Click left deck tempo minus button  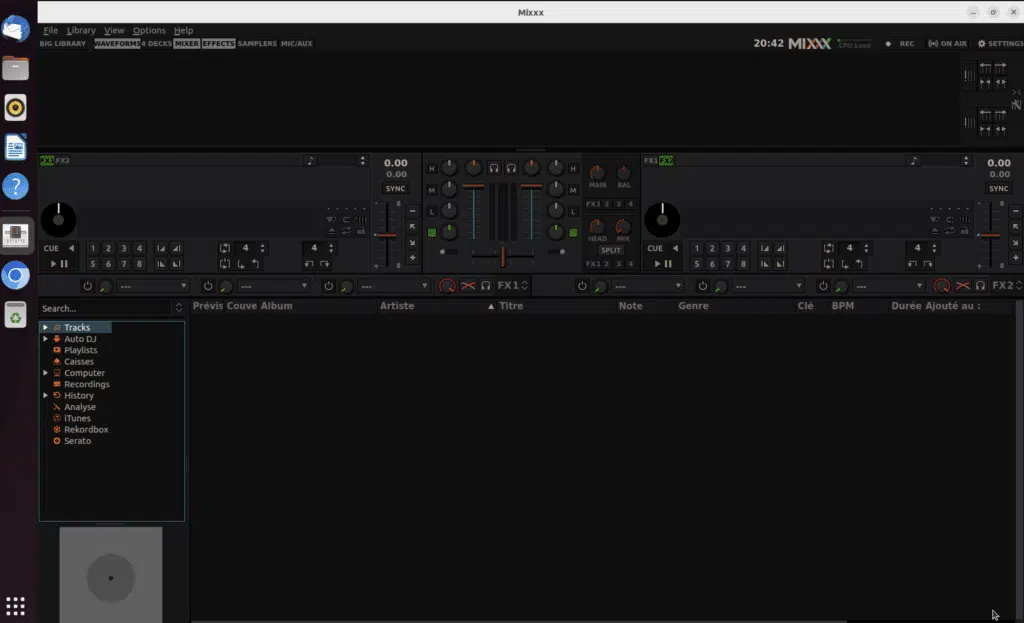pyautogui.click(x=412, y=211)
